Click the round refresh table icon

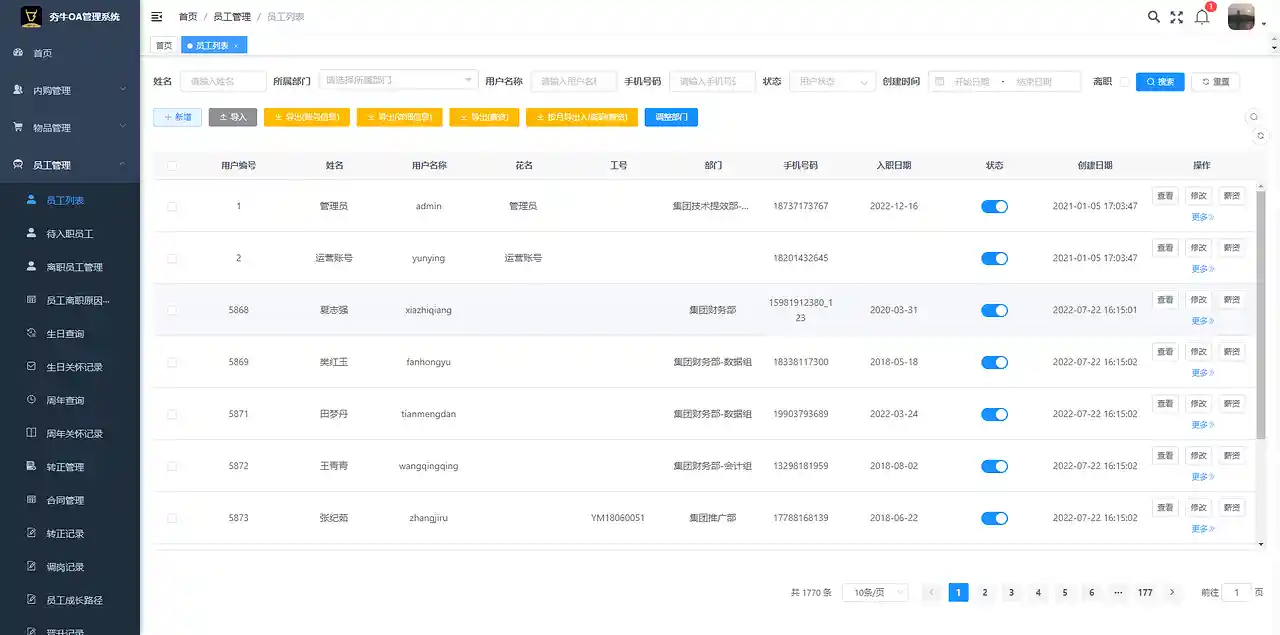pos(1261,135)
